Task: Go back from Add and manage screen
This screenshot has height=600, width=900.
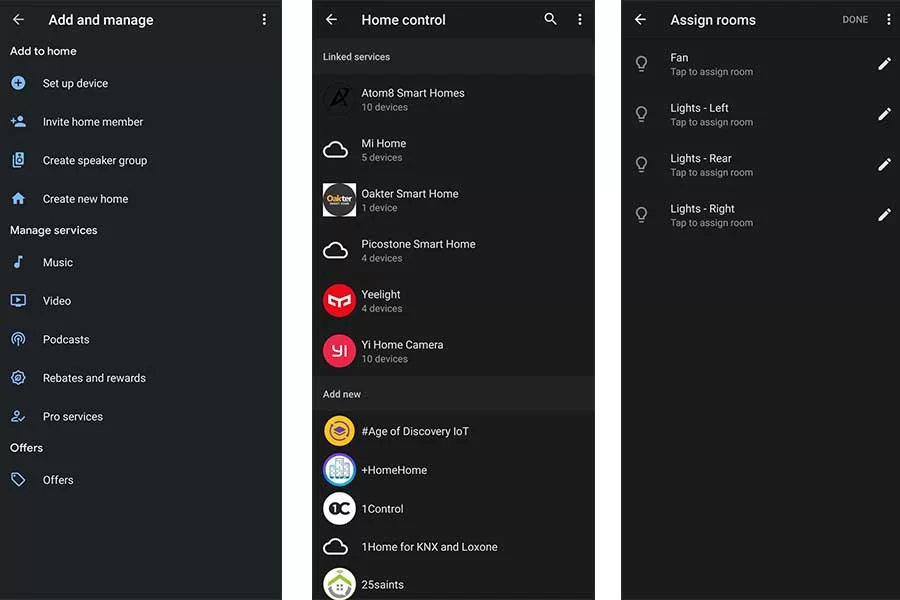Action: click(x=18, y=20)
